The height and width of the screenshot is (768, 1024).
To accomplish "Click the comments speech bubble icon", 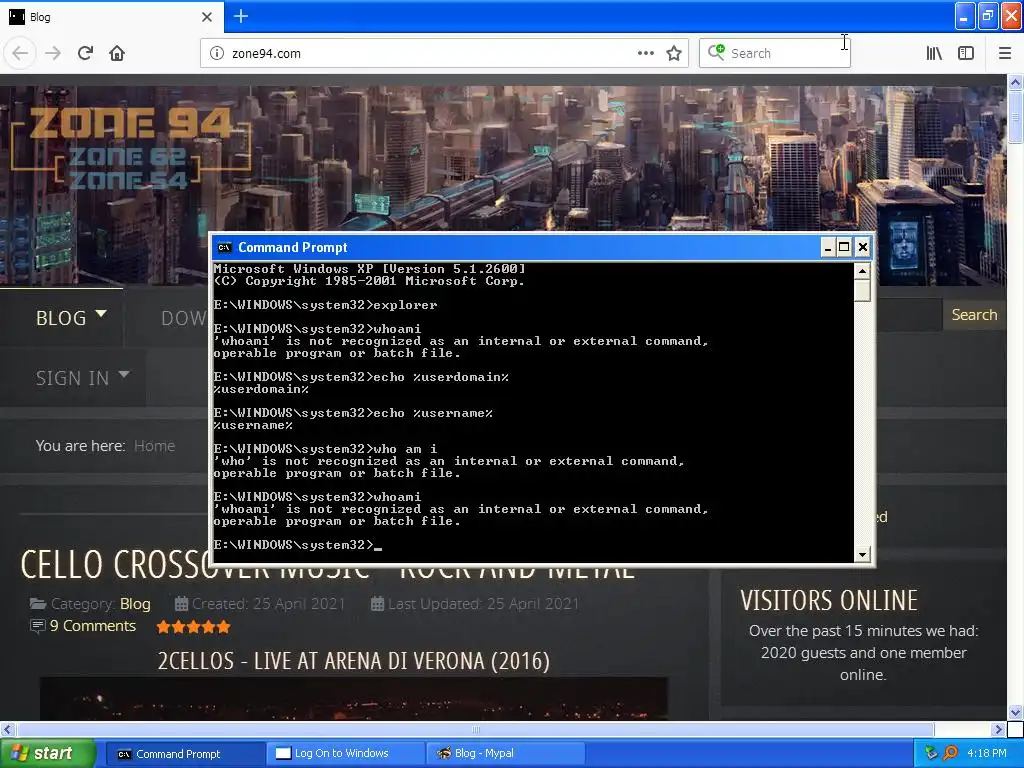I will [x=38, y=626].
